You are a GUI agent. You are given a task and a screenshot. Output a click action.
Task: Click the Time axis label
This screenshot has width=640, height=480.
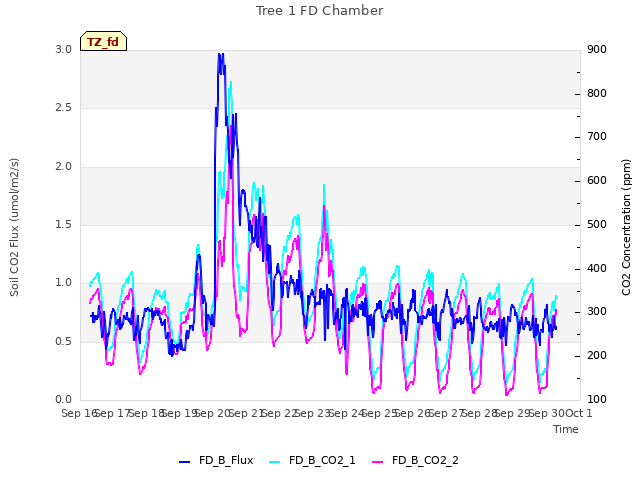tap(566, 429)
